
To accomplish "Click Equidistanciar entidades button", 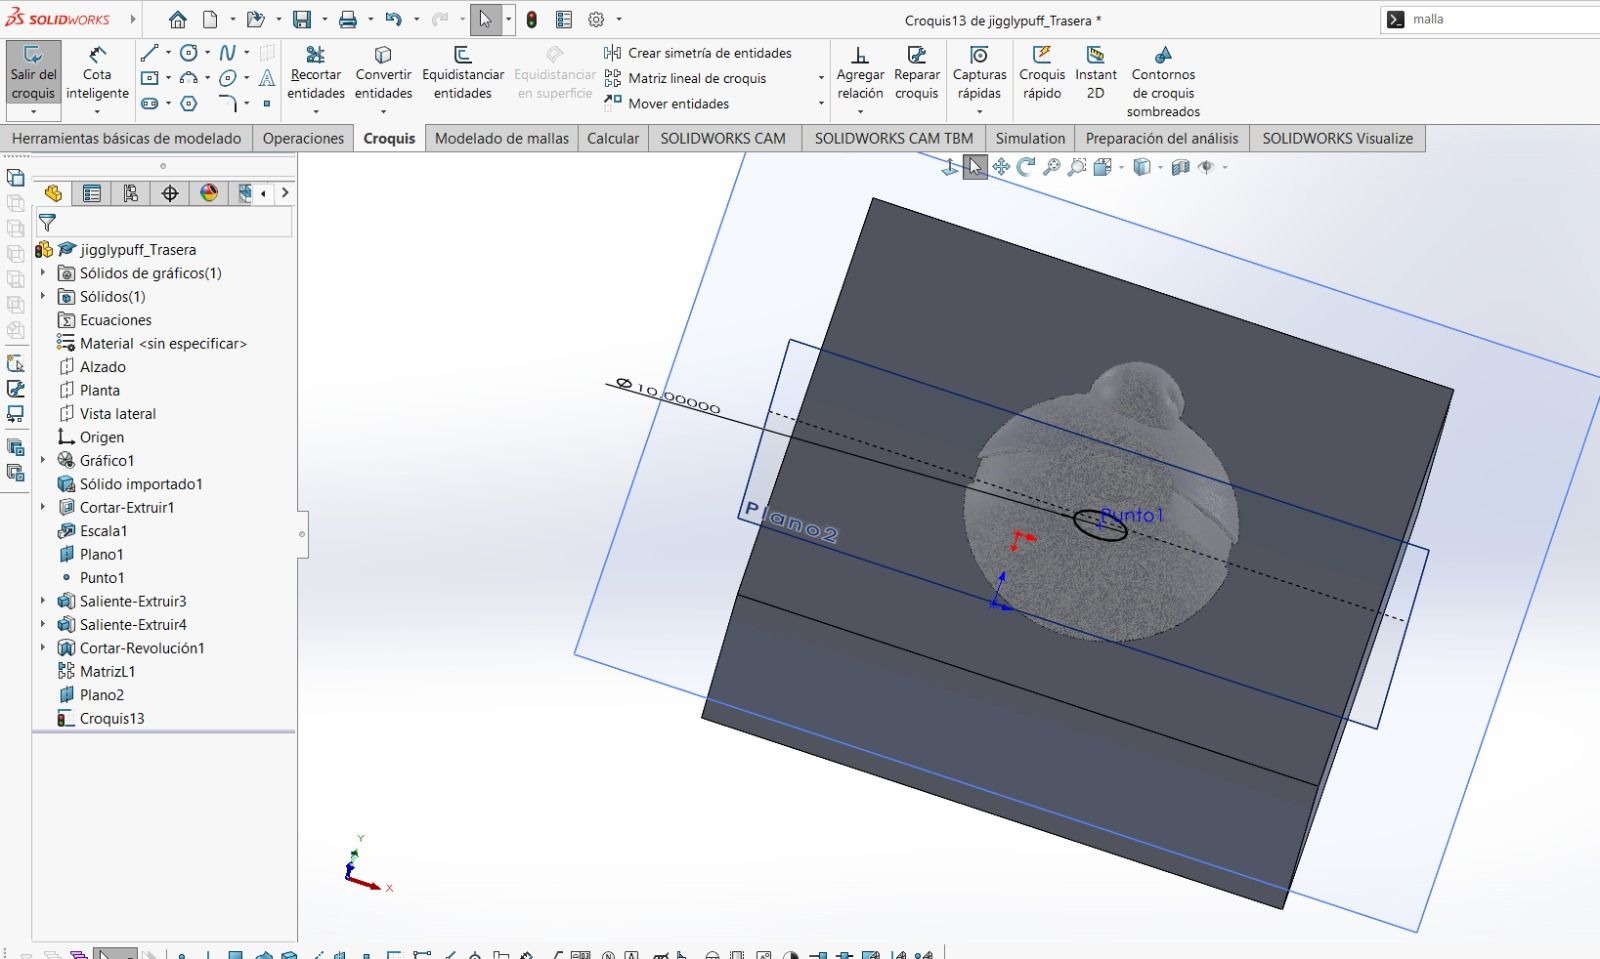I will (463, 73).
